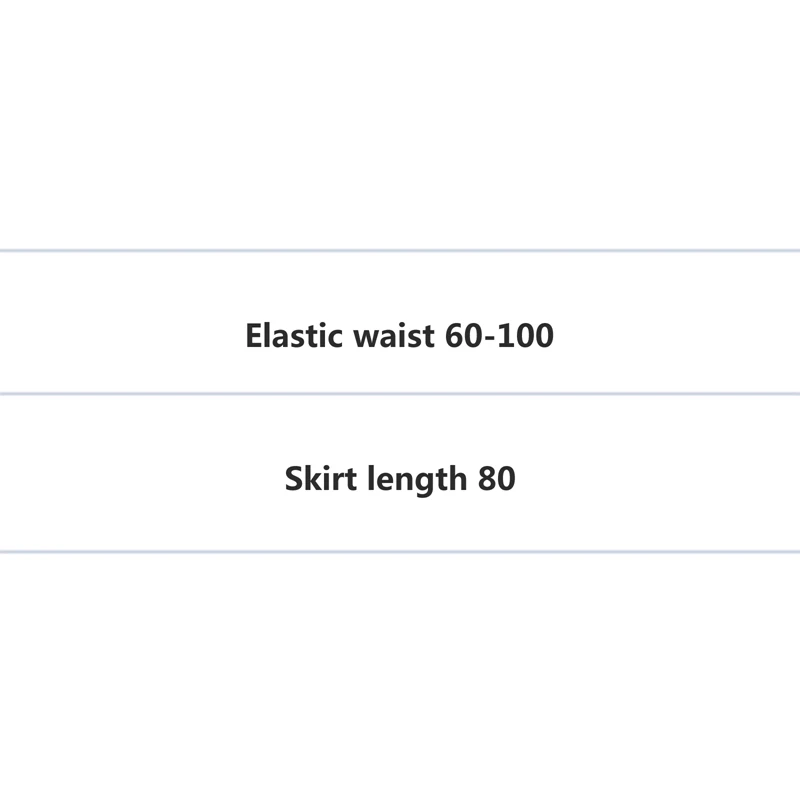Click the word "Elastic"

coord(292,336)
